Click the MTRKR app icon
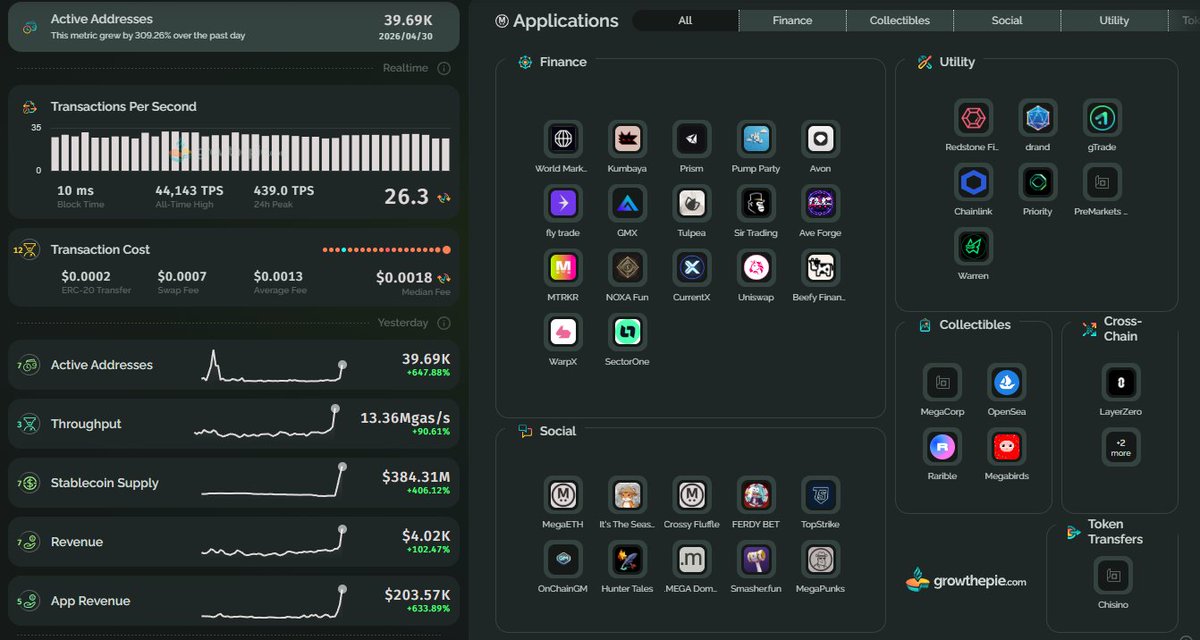 click(563, 267)
